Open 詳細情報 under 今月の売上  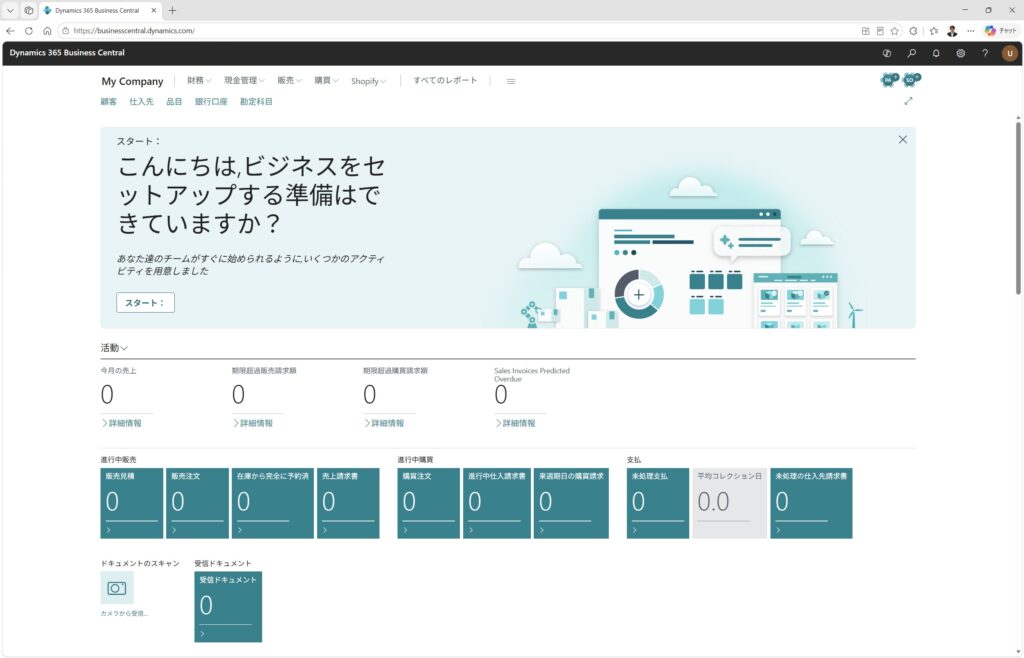[x=121, y=423]
